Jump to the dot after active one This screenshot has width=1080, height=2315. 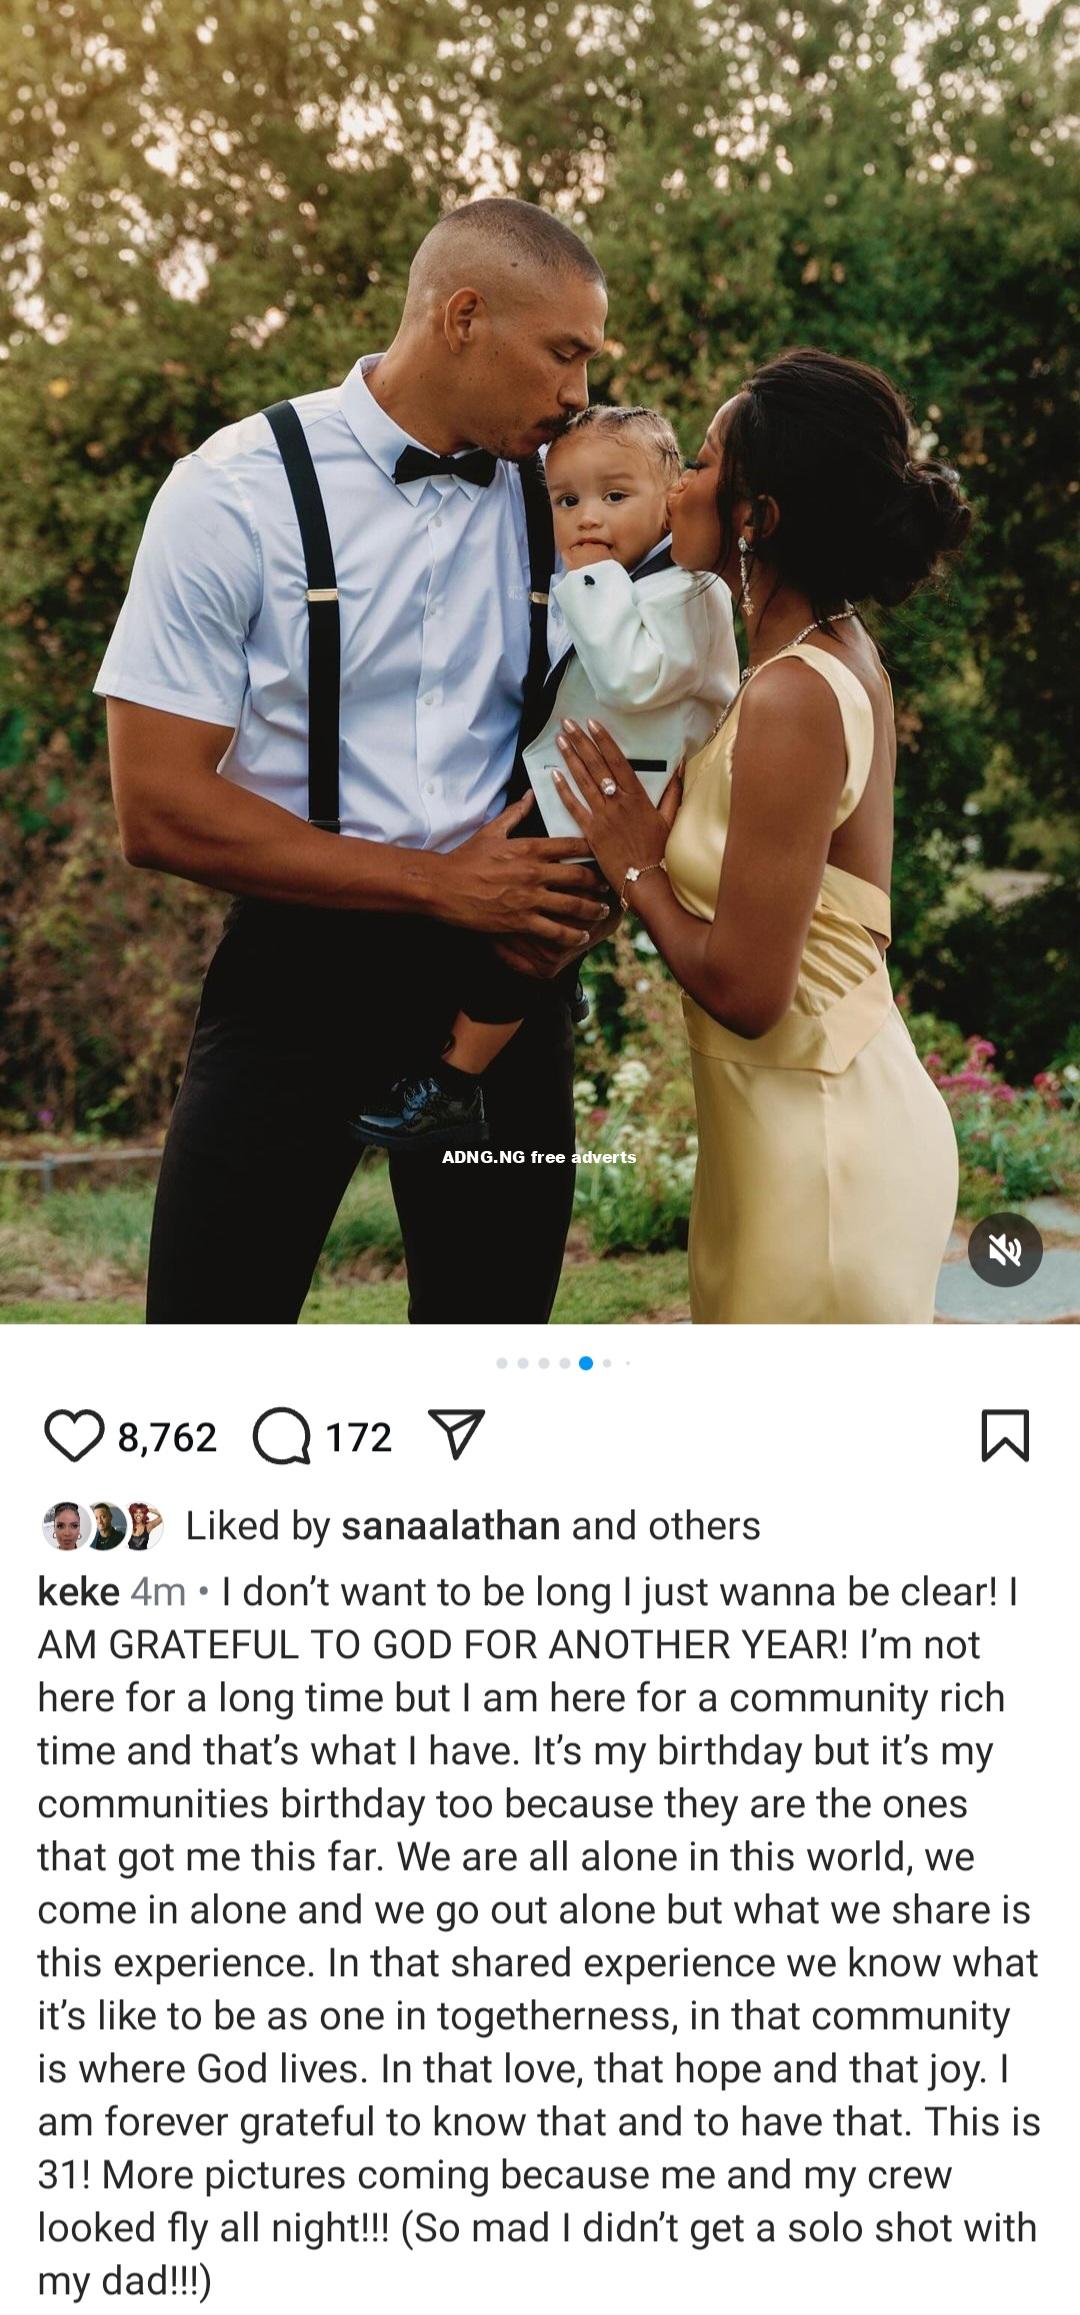(x=607, y=1363)
